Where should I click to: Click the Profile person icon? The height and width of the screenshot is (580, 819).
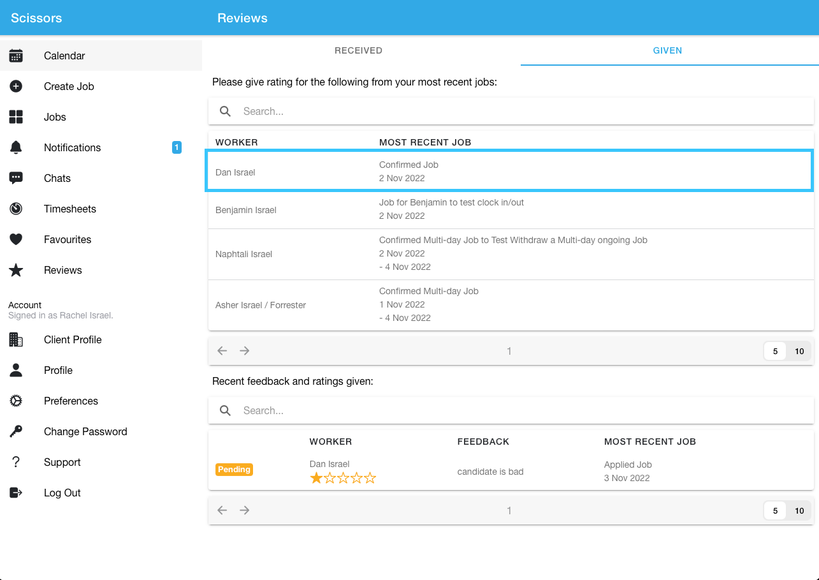(16, 370)
